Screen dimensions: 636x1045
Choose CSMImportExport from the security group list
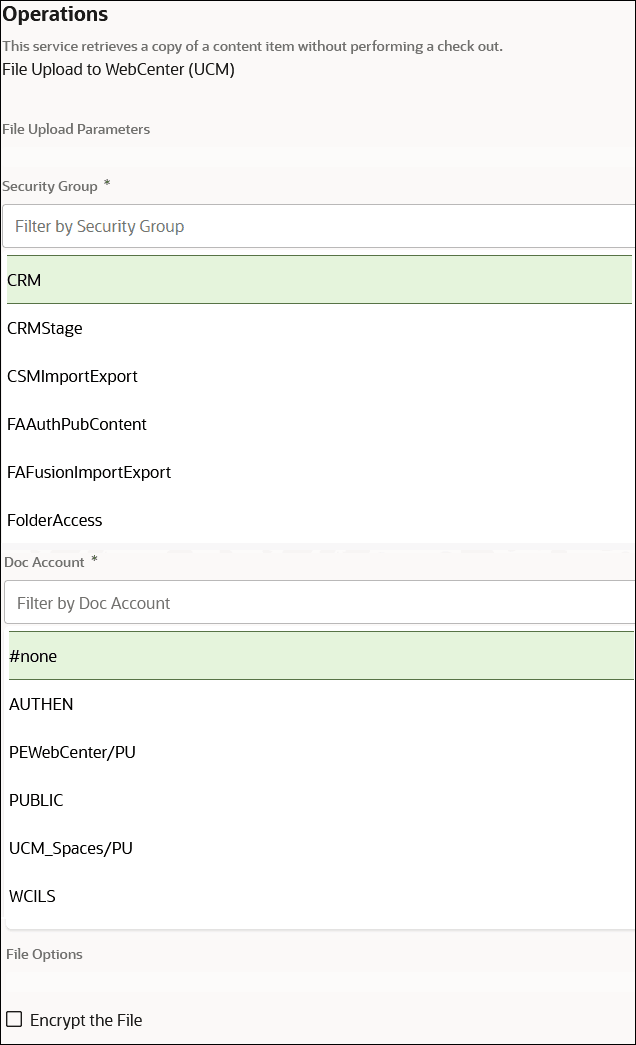[318, 376]
